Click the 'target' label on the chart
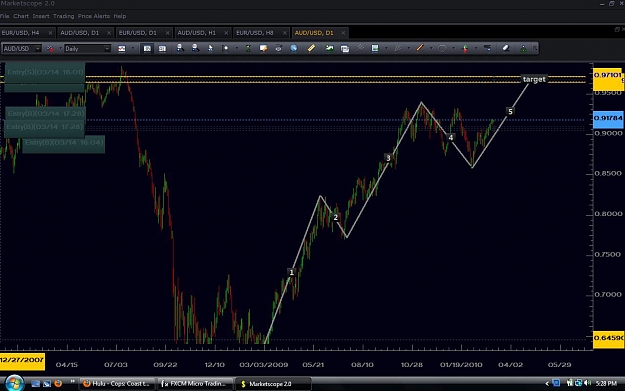Screen dimensions: 625x391 pos(534,79)
